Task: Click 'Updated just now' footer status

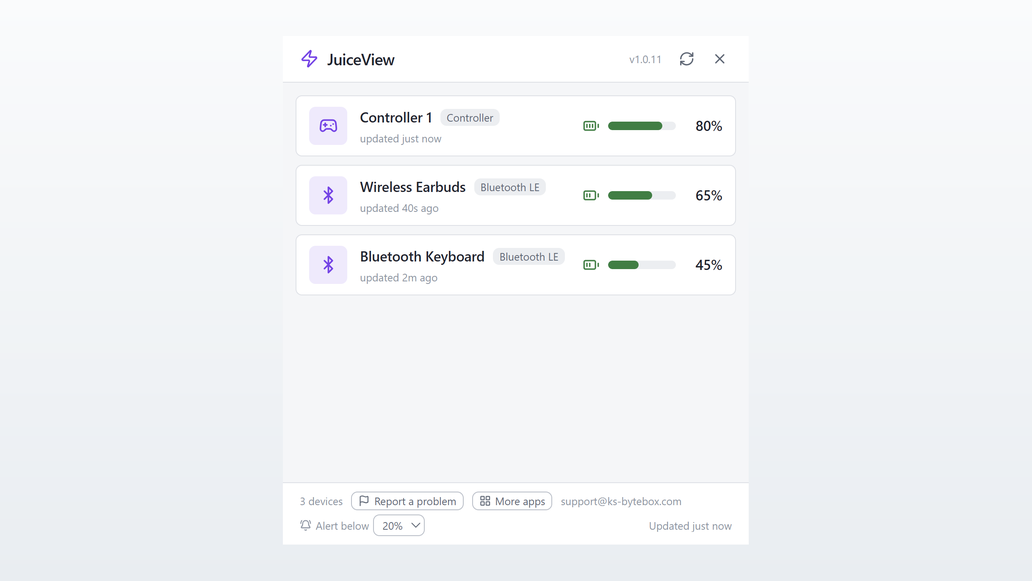Action: click(x=690, y=526)
